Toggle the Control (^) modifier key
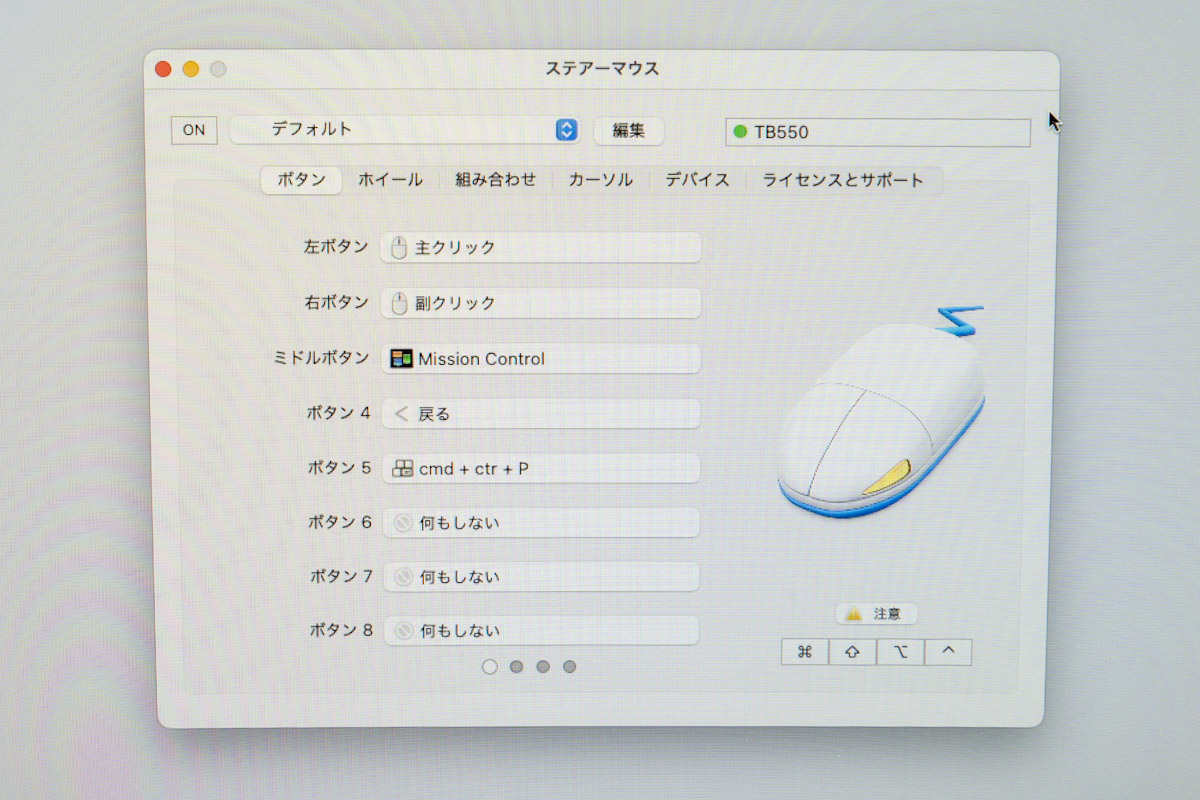Screen dimensions: 1200x800 (947, 651)
